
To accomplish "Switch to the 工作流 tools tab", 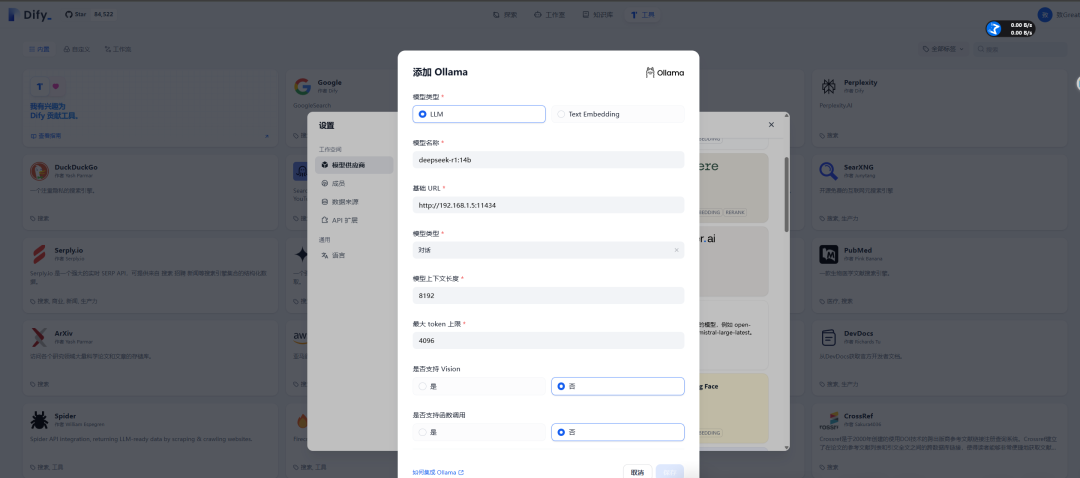I will (x=118, y=50).
